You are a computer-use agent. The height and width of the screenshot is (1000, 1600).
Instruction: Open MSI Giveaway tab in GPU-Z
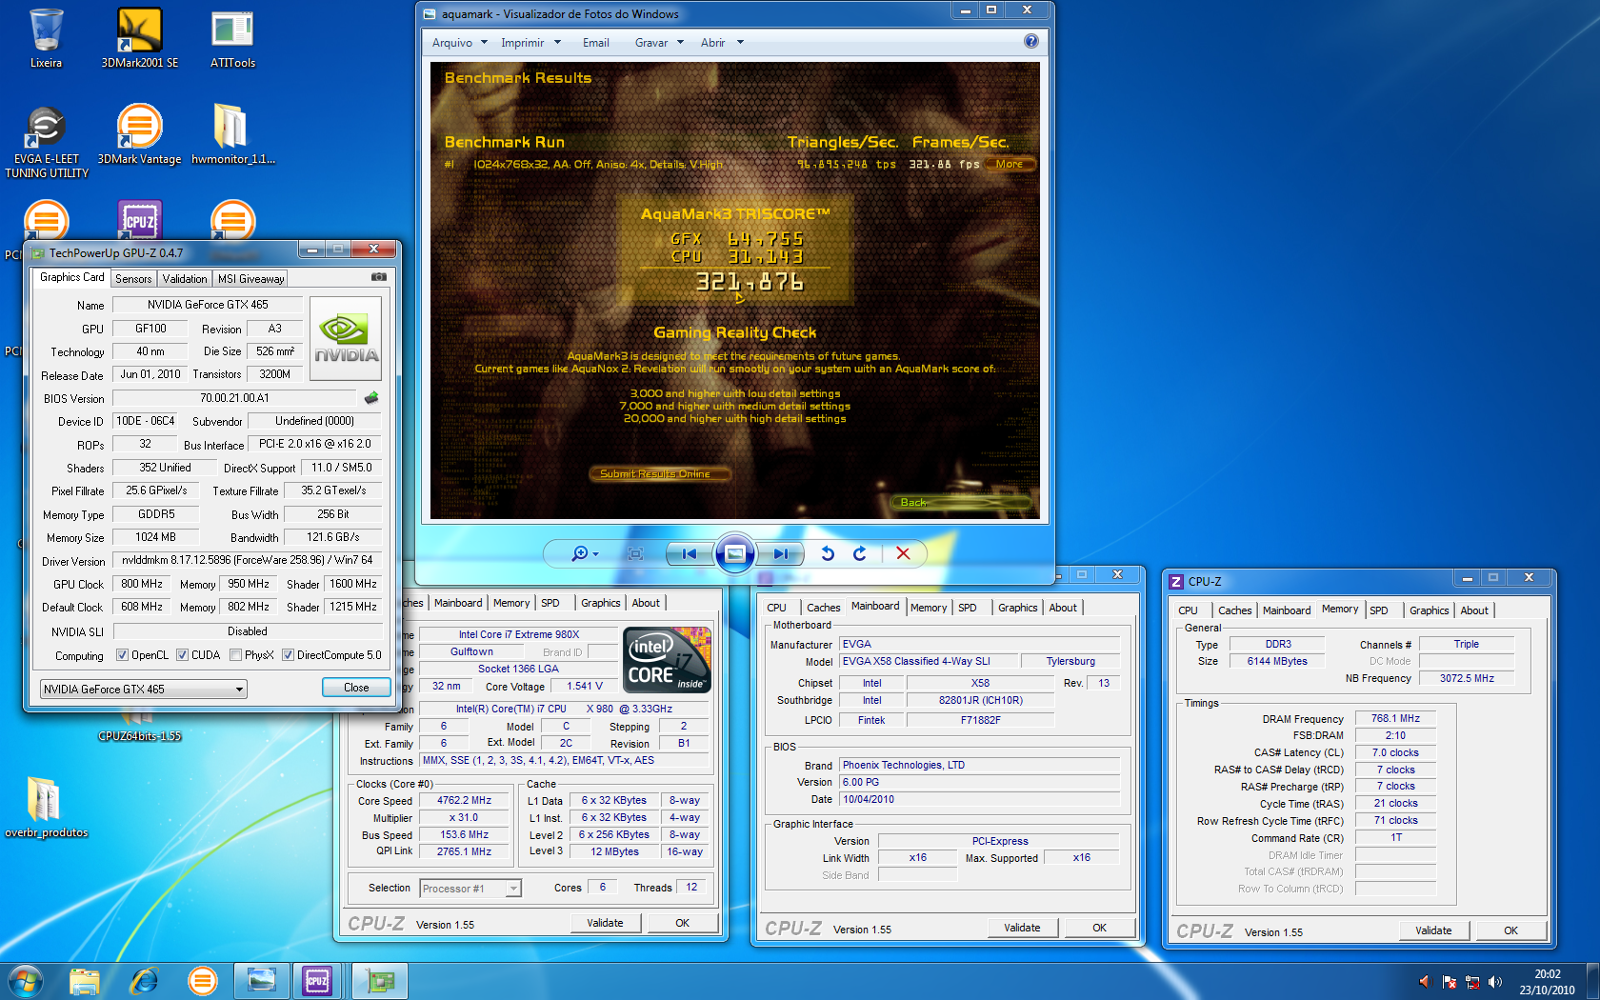(250, 279)
